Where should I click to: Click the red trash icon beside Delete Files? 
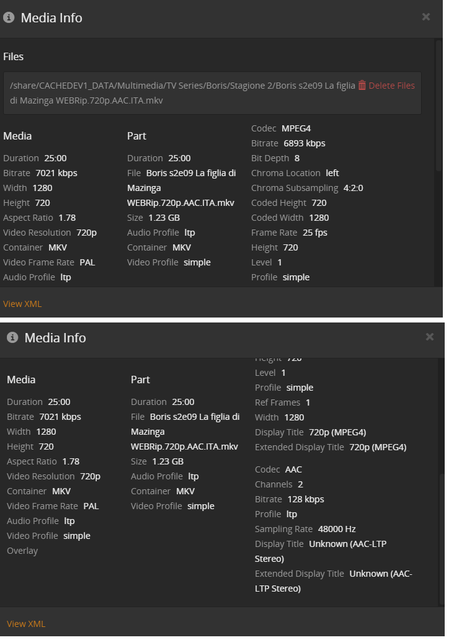click(362, 85)
